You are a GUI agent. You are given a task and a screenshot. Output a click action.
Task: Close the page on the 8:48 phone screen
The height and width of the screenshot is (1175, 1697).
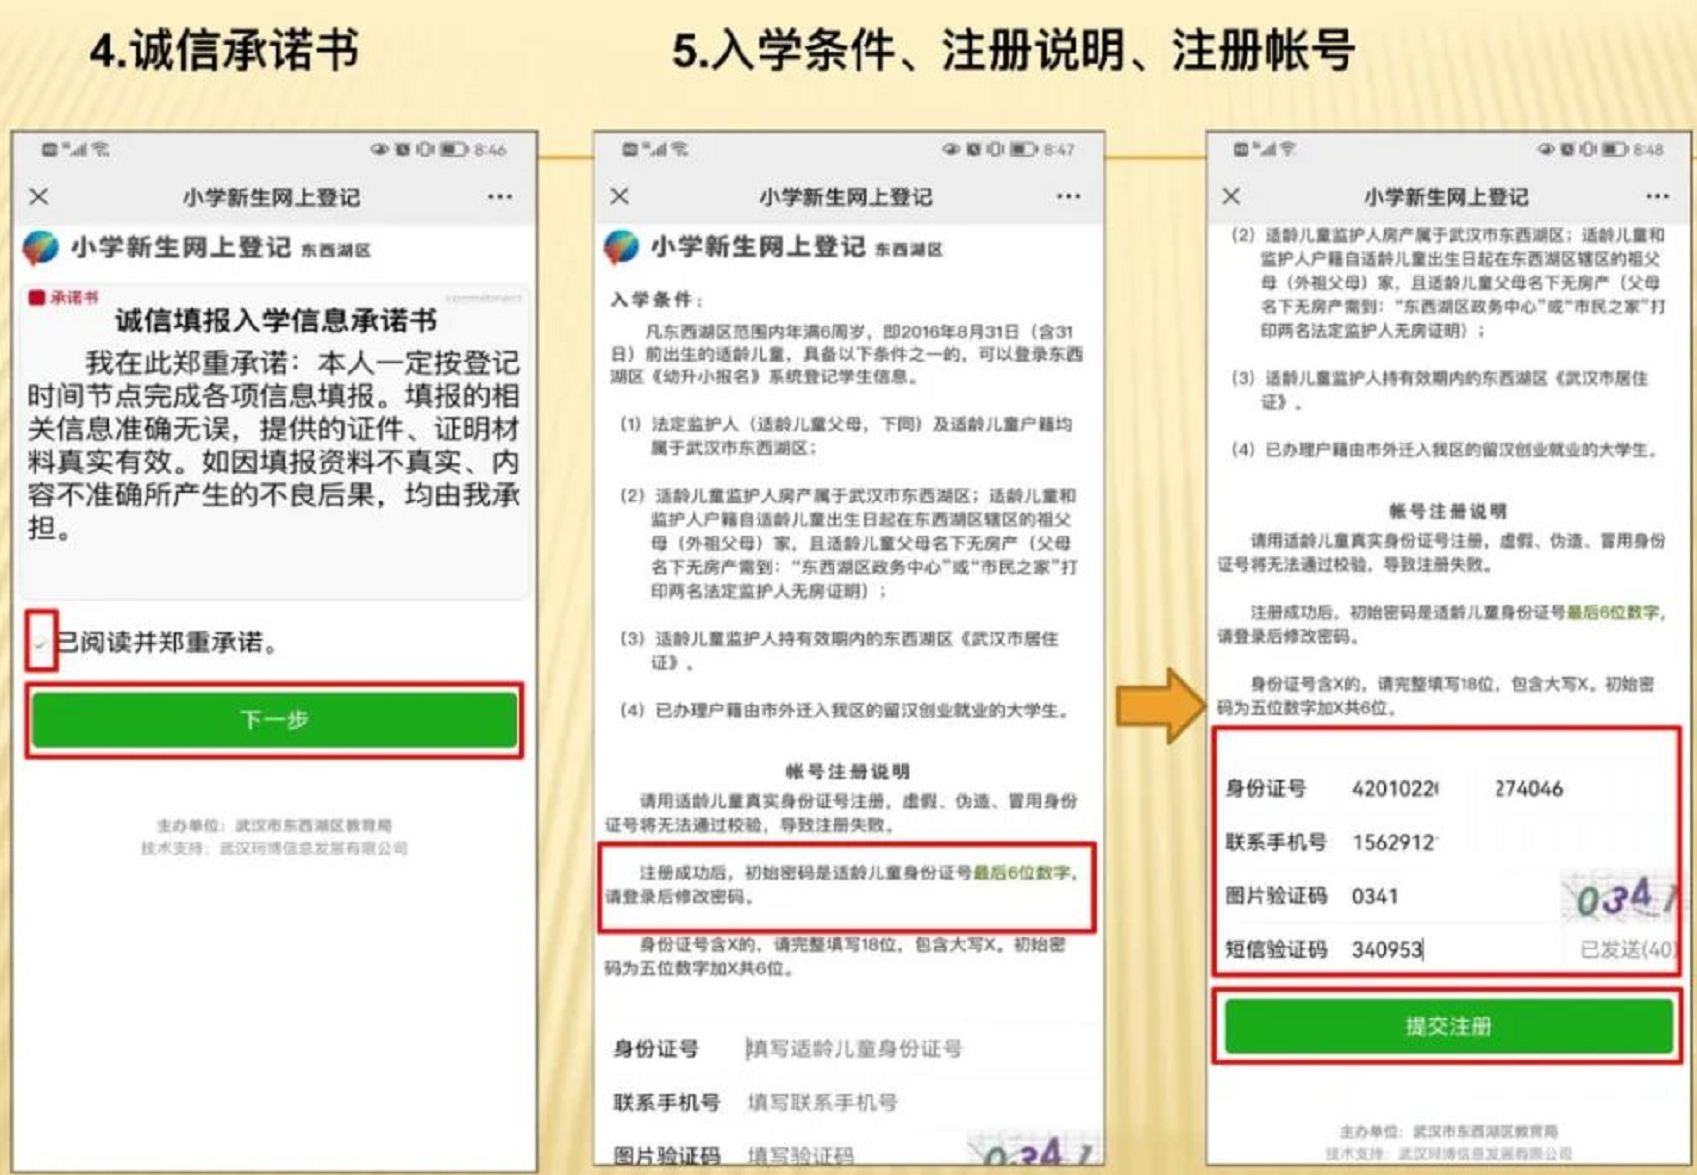[x=1231, y=196]
